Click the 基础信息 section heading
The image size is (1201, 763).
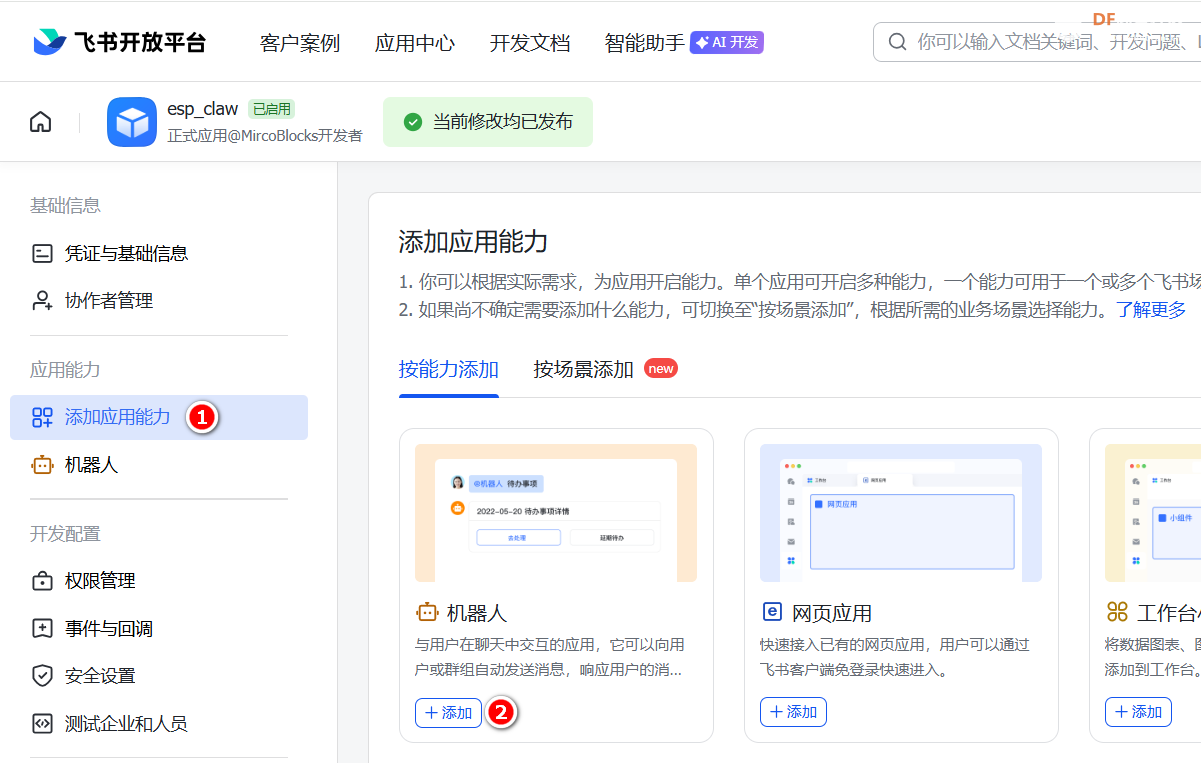tap(65, 206)
